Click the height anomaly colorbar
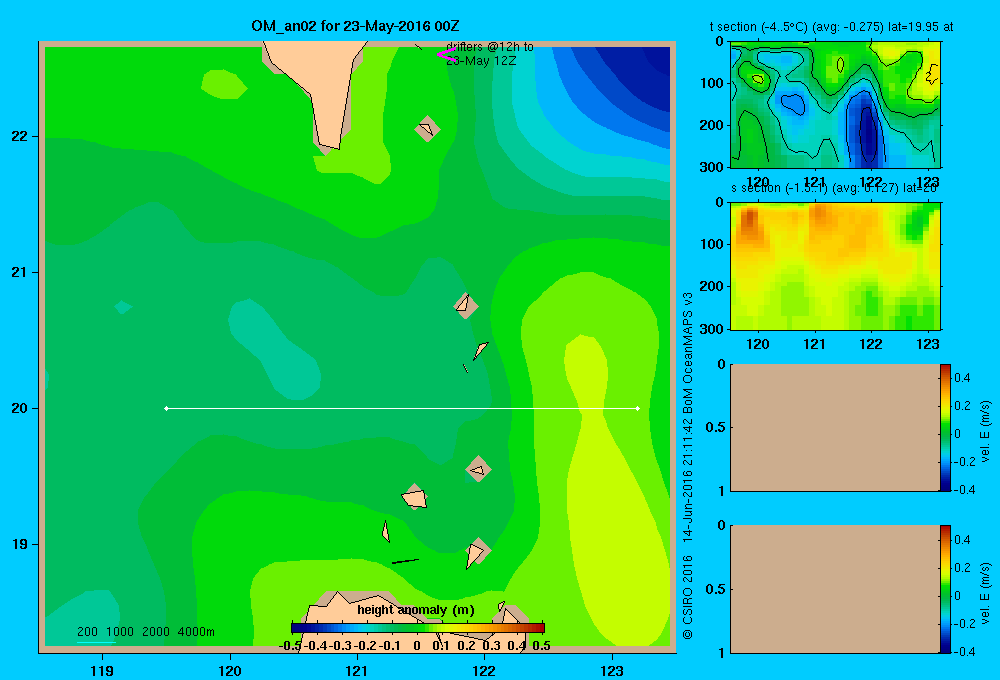This screenshot has width=1000, height=680. [x=418, y=628]
